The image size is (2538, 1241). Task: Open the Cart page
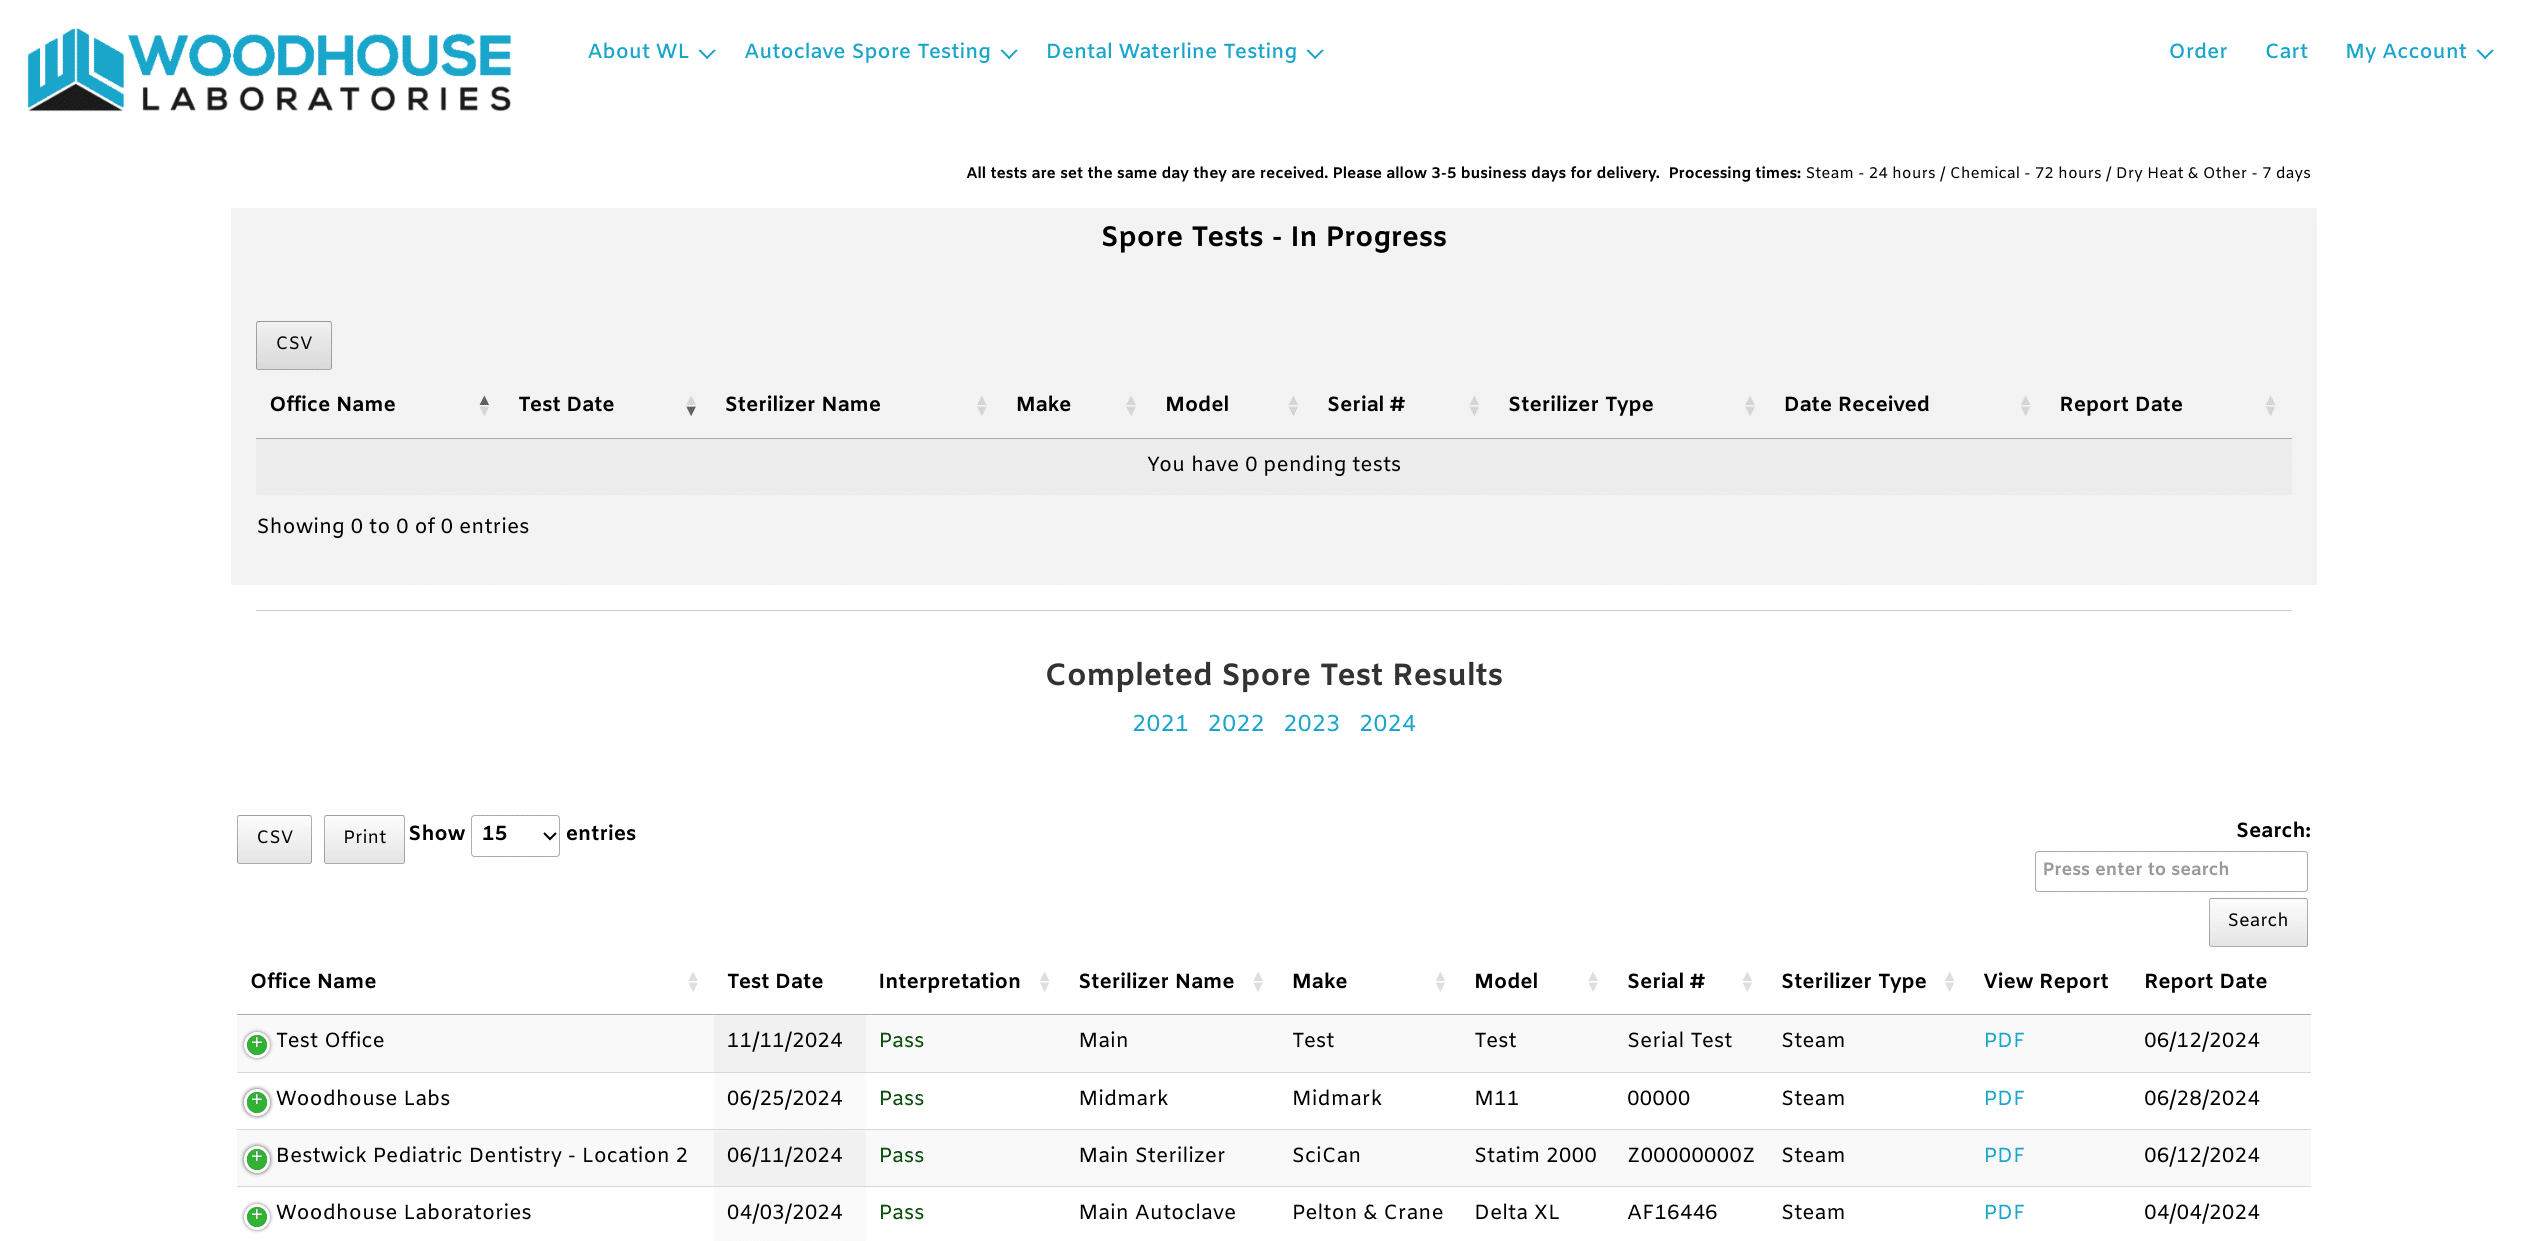(x=2286, y=51)
